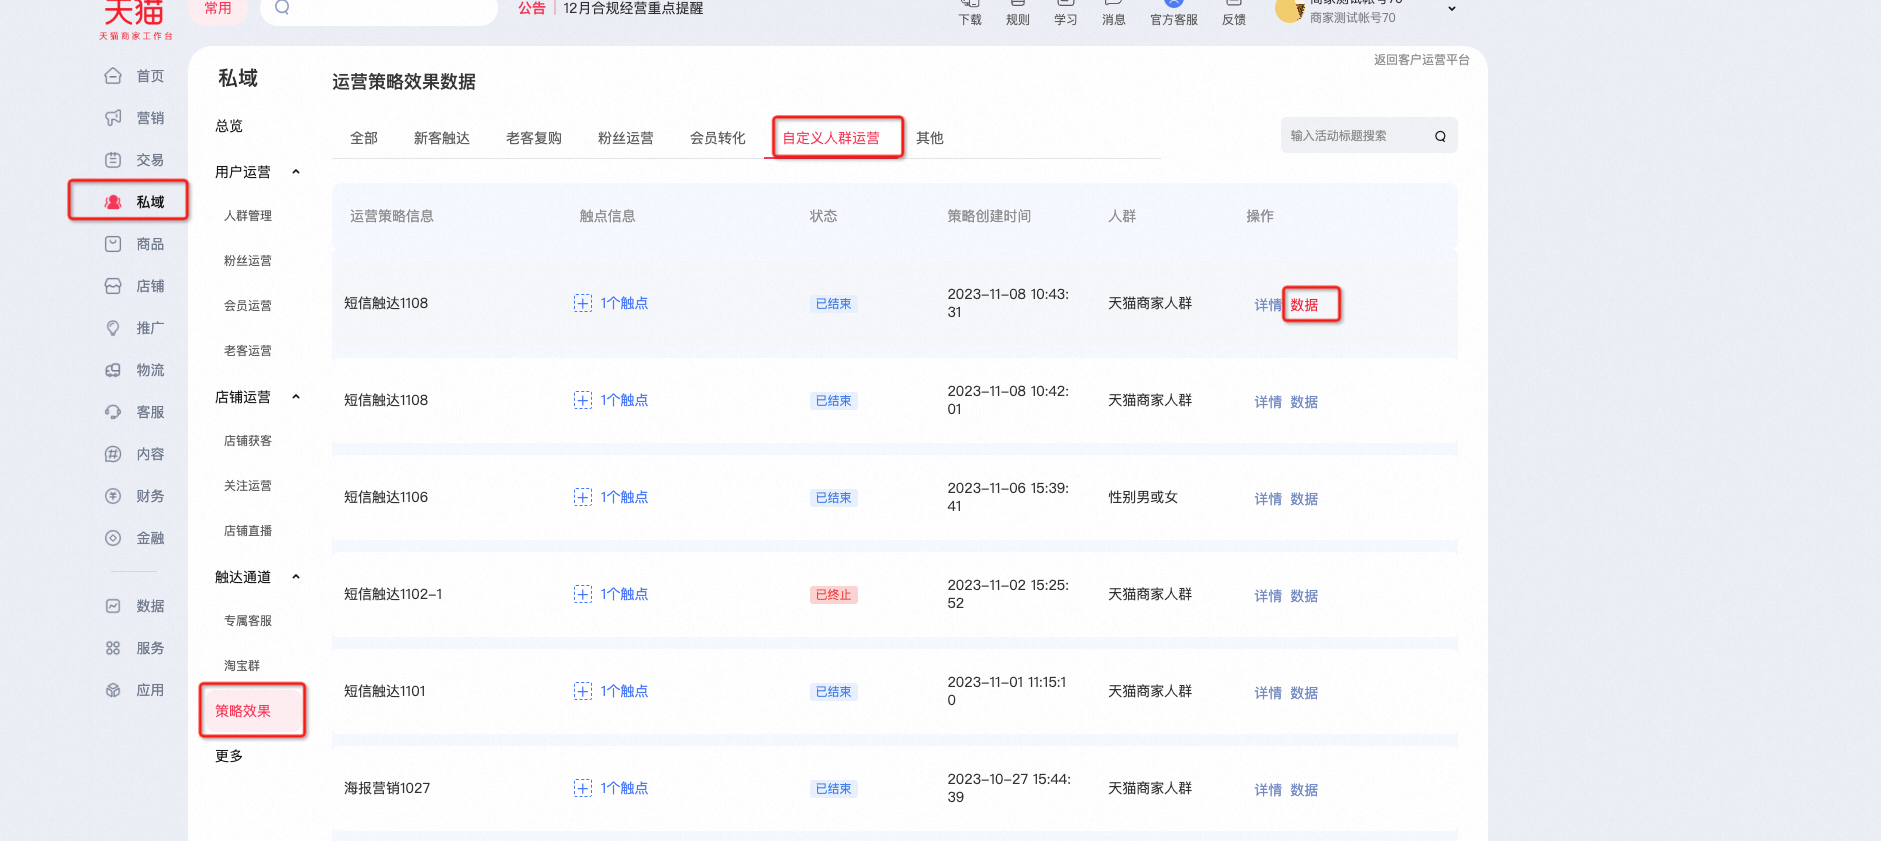Switch to the 新客触达 tab
The width and height of the screenshot is (1881, 841).
click(442, 138)
